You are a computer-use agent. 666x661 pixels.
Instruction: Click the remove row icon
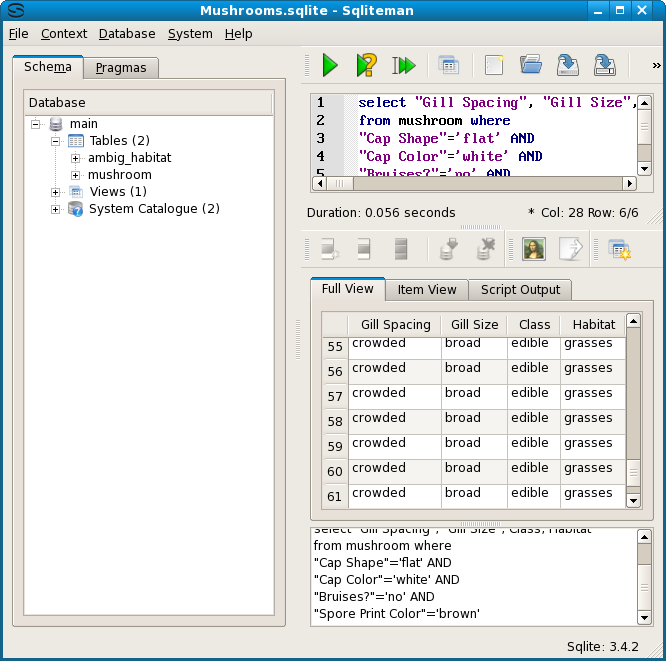click(401, 249)
